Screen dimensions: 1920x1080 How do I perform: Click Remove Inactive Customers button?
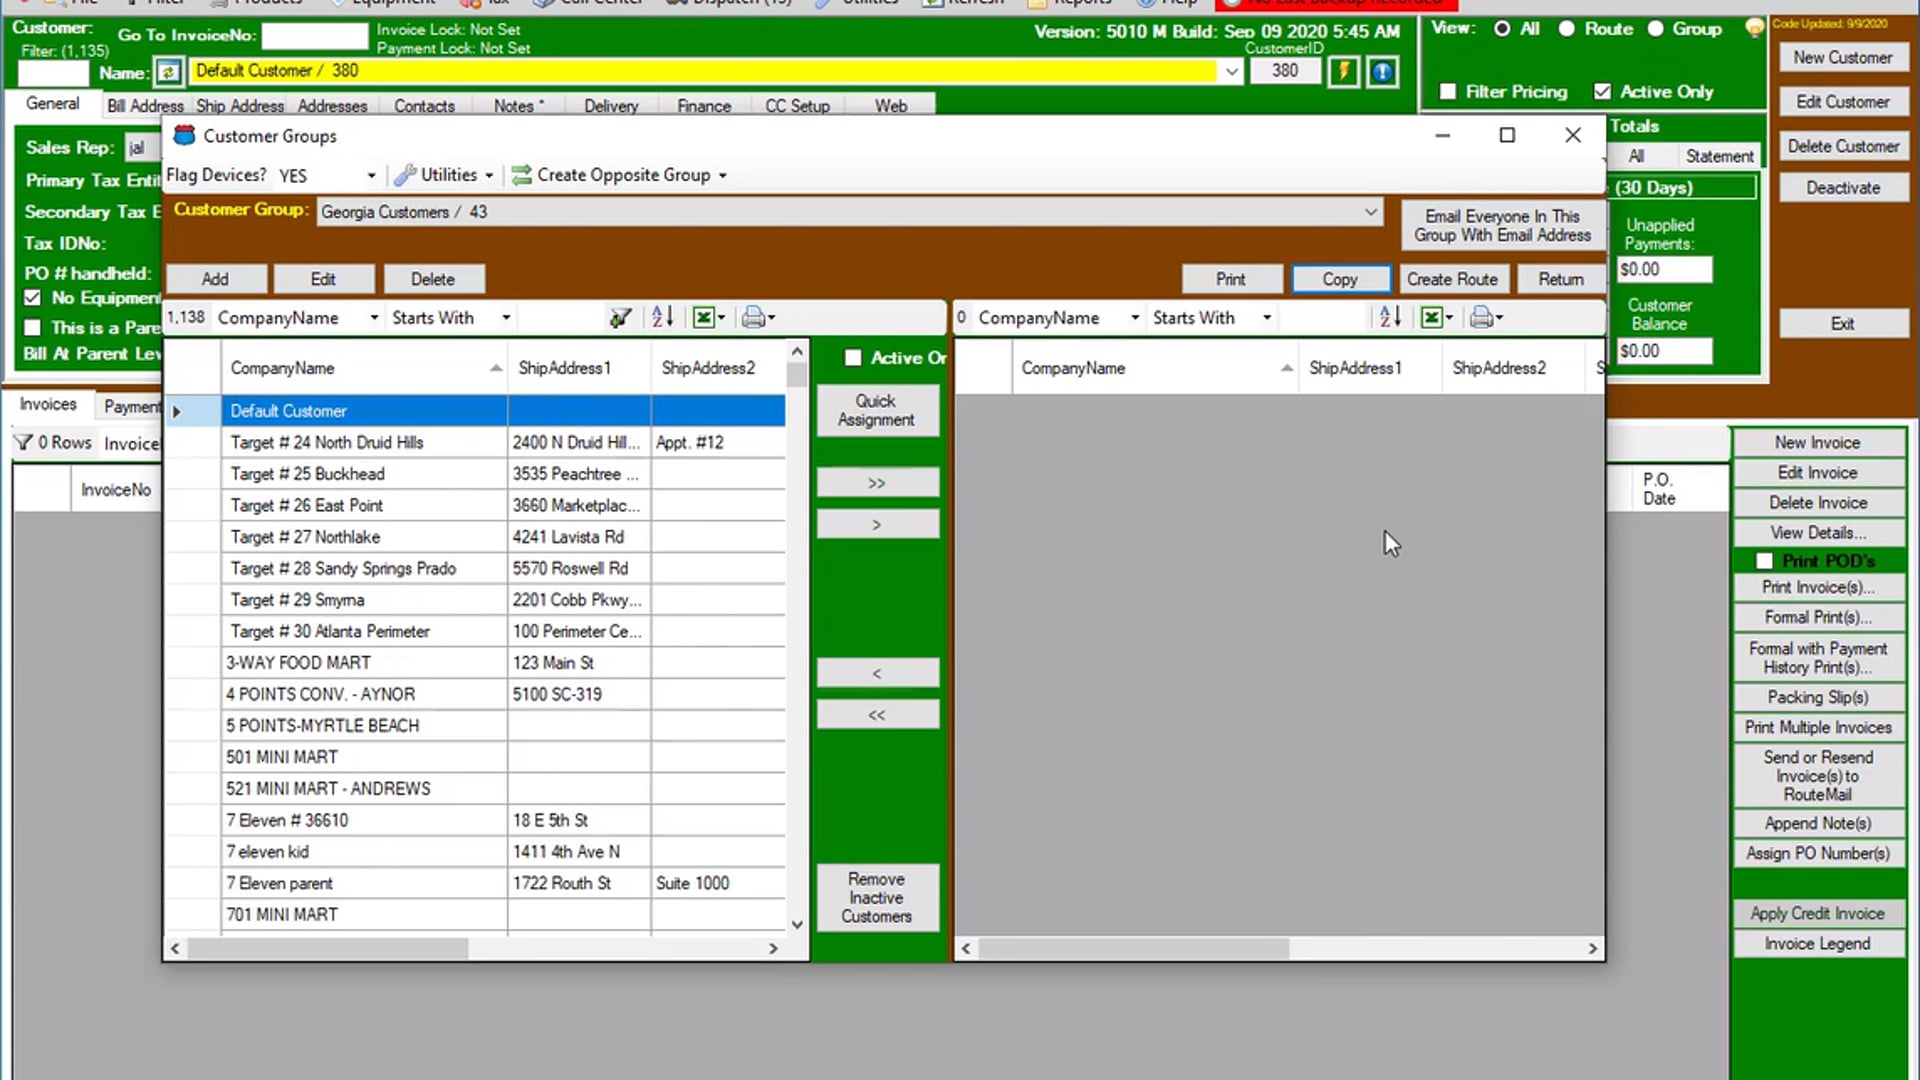(877, 897)
